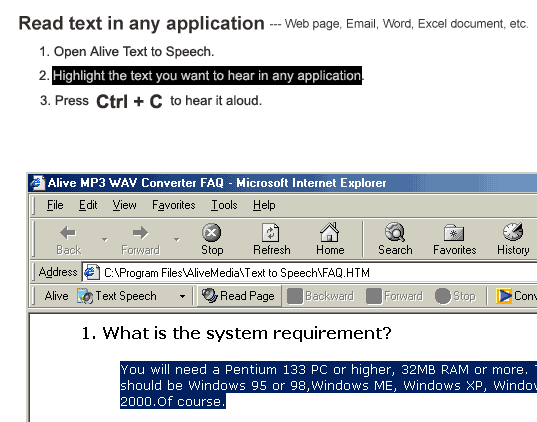Click the Alive label on the Alive toolbar
Screen dimensions: 537x422
coord(56,296)
